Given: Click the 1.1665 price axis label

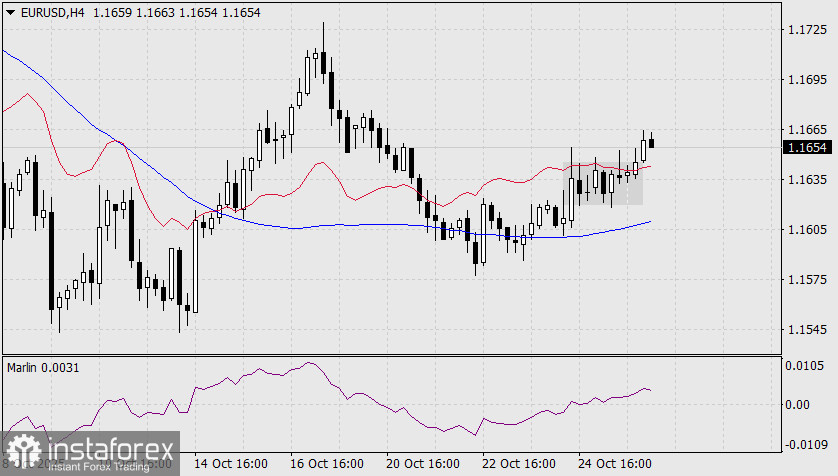Looking at the screenshot, I should tap(807, 129).
